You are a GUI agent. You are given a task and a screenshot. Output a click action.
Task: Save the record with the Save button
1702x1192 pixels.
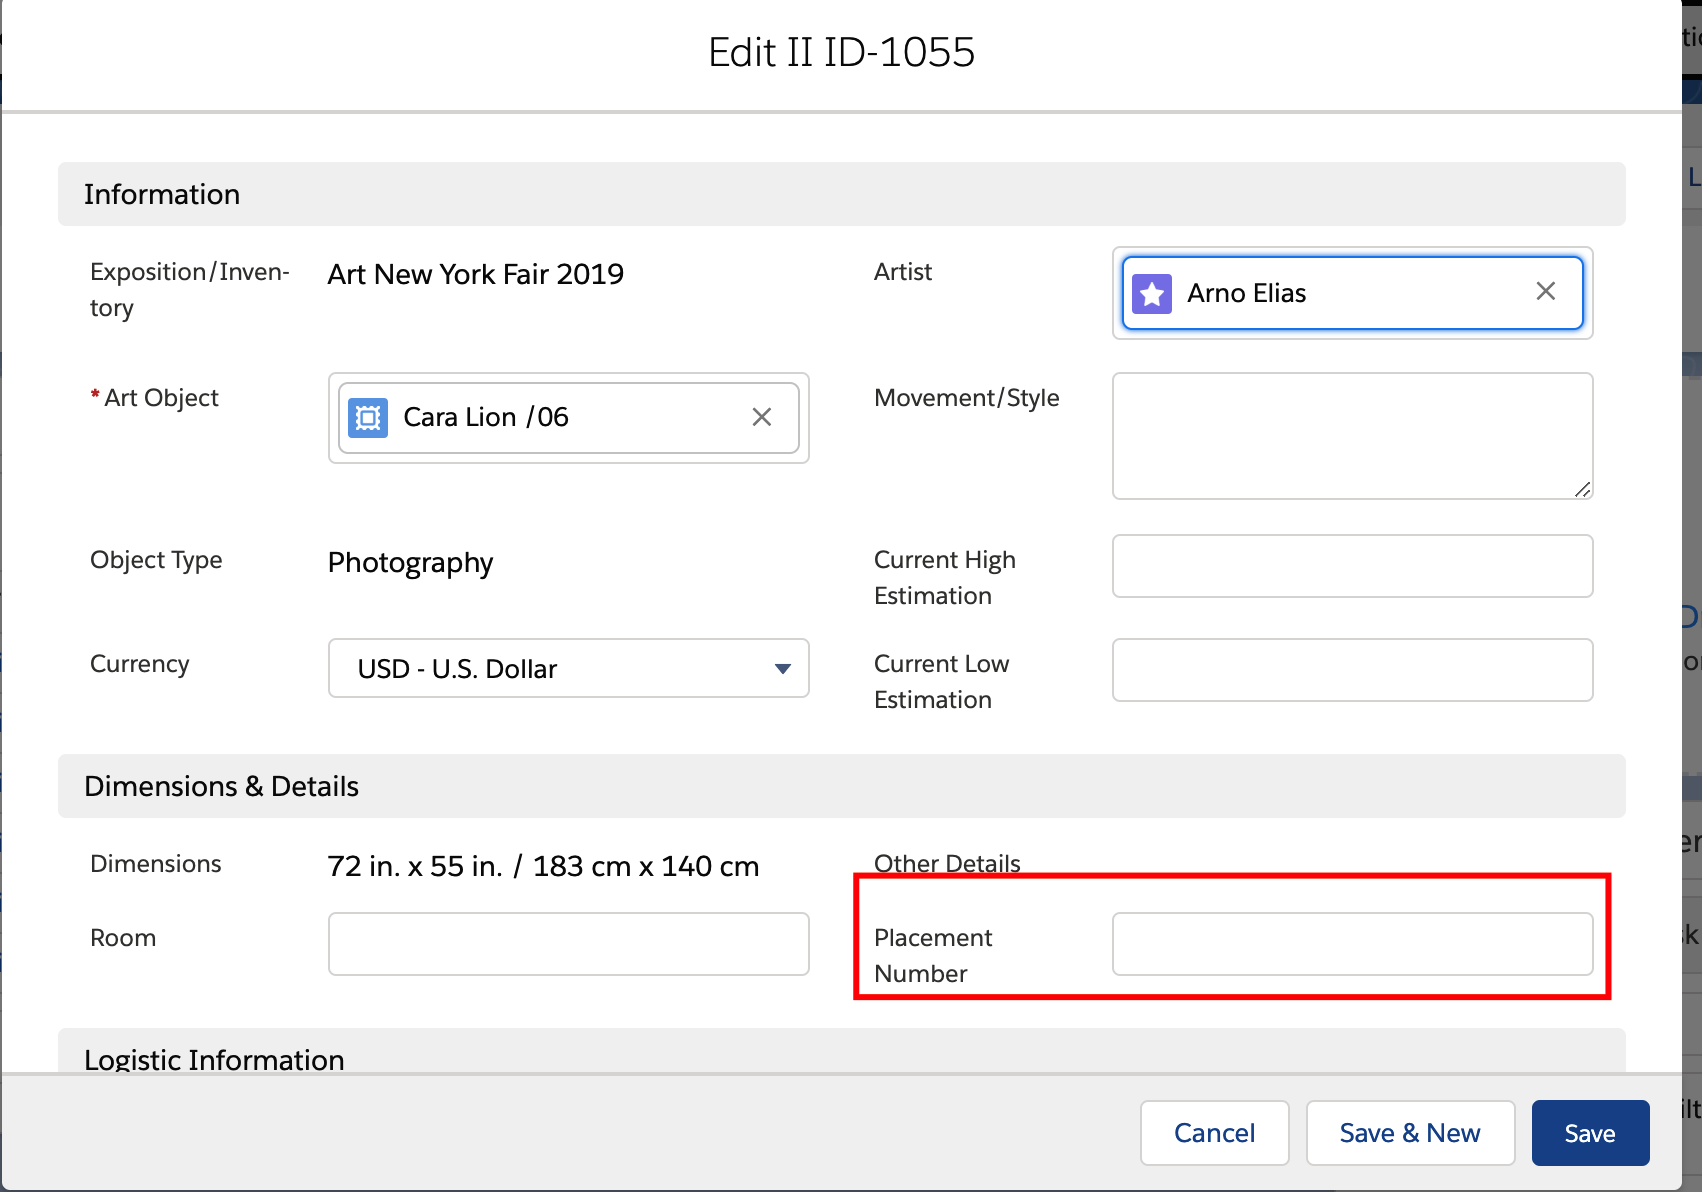1589,1133
